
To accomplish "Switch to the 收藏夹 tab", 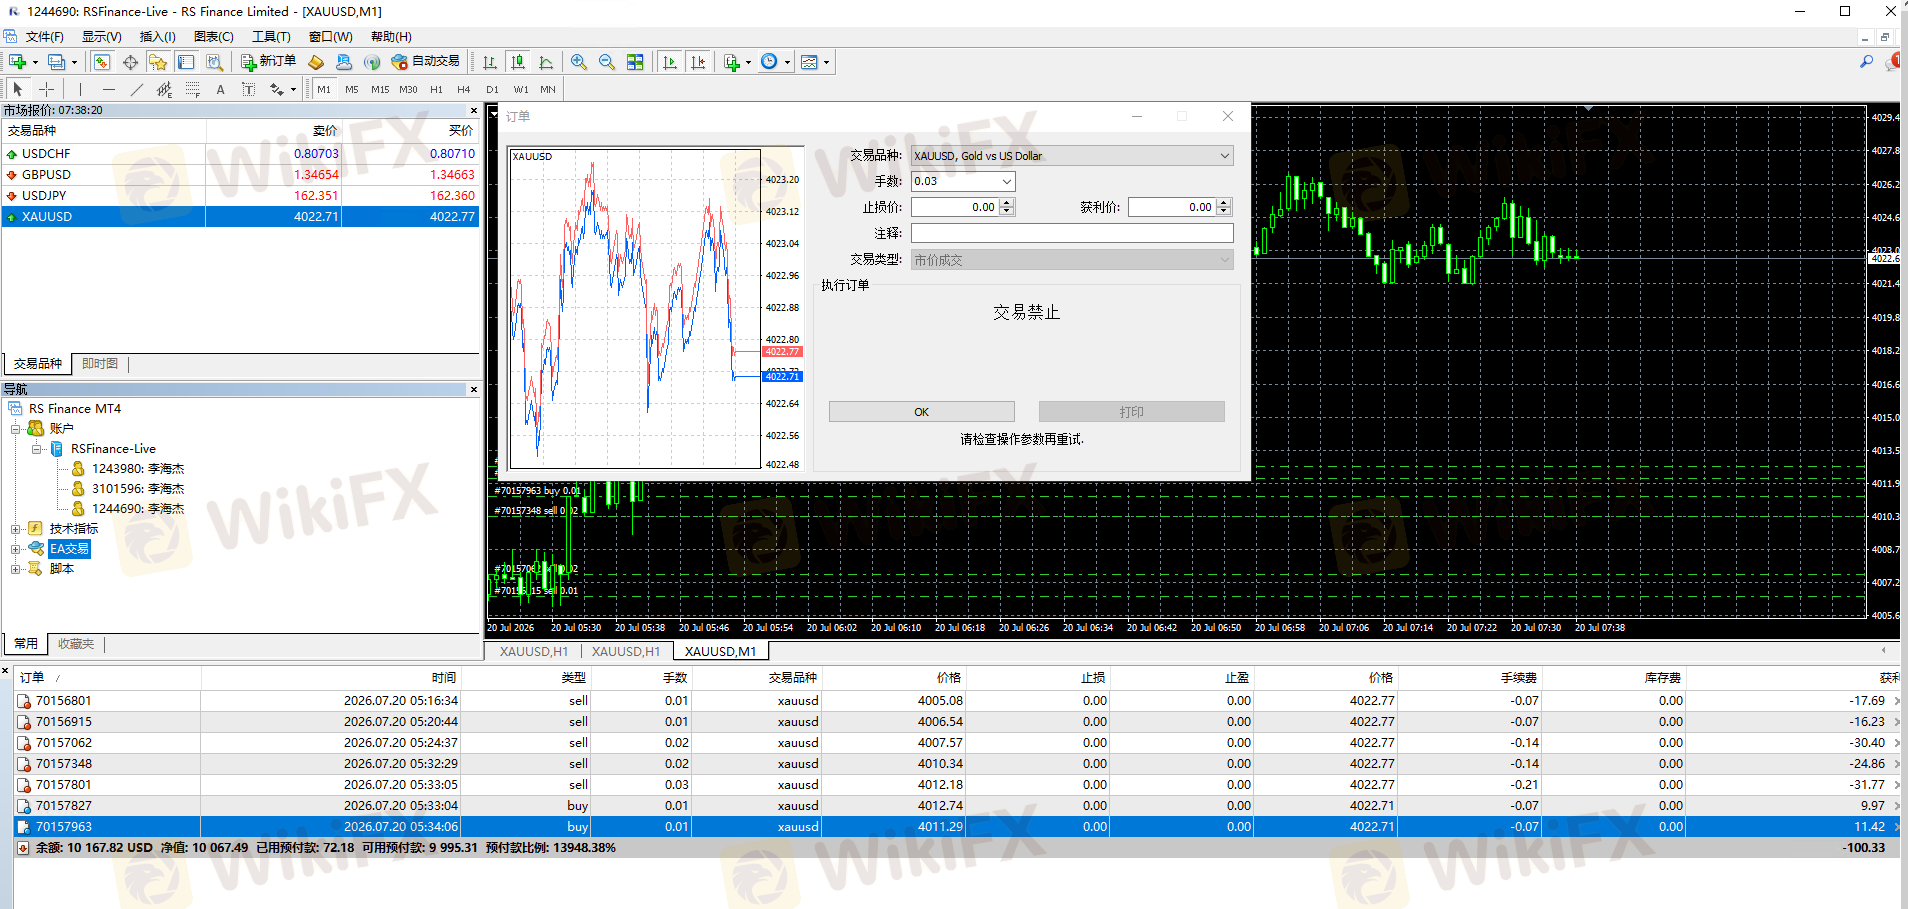I will point(76,644).
